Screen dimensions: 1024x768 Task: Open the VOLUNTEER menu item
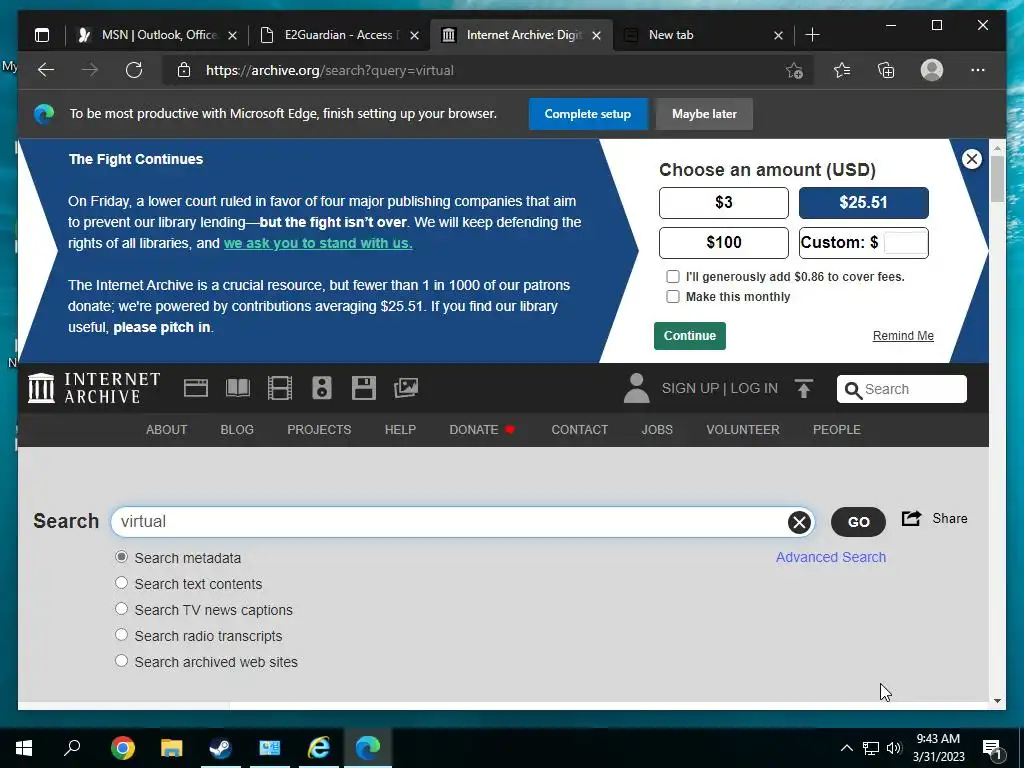tap(743, 430)
